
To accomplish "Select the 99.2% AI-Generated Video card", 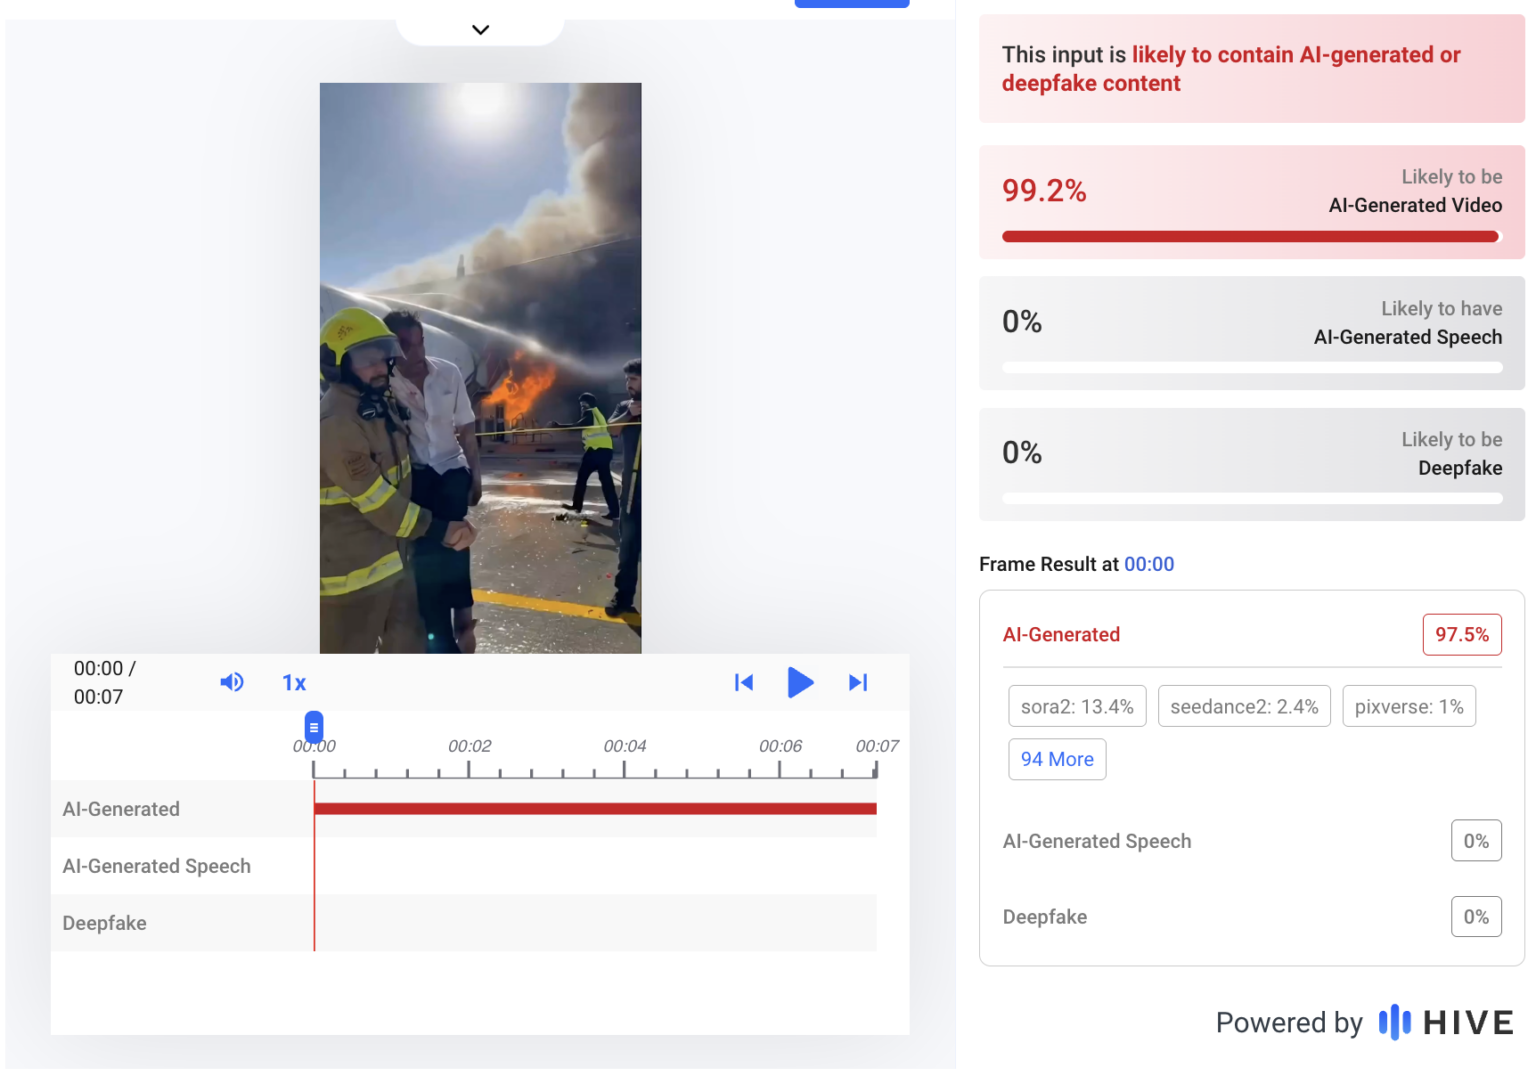I will point(1251,202).
